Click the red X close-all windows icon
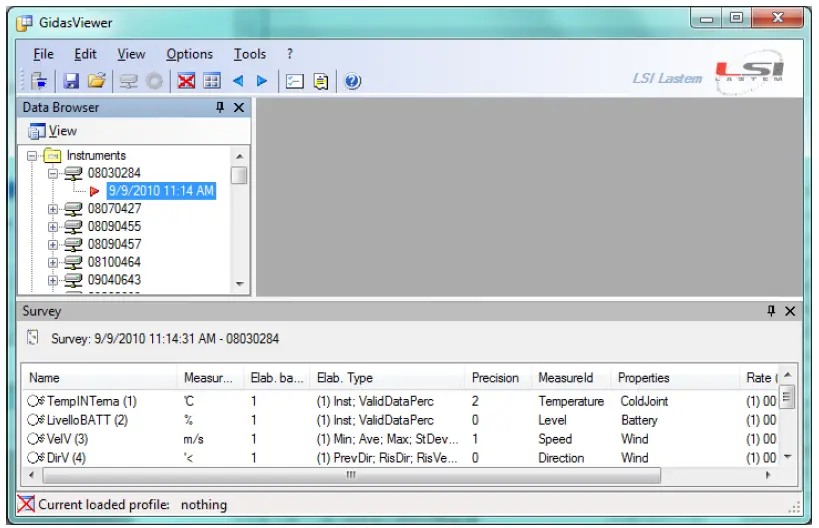 pyautogui.click(x=186, y=81)
